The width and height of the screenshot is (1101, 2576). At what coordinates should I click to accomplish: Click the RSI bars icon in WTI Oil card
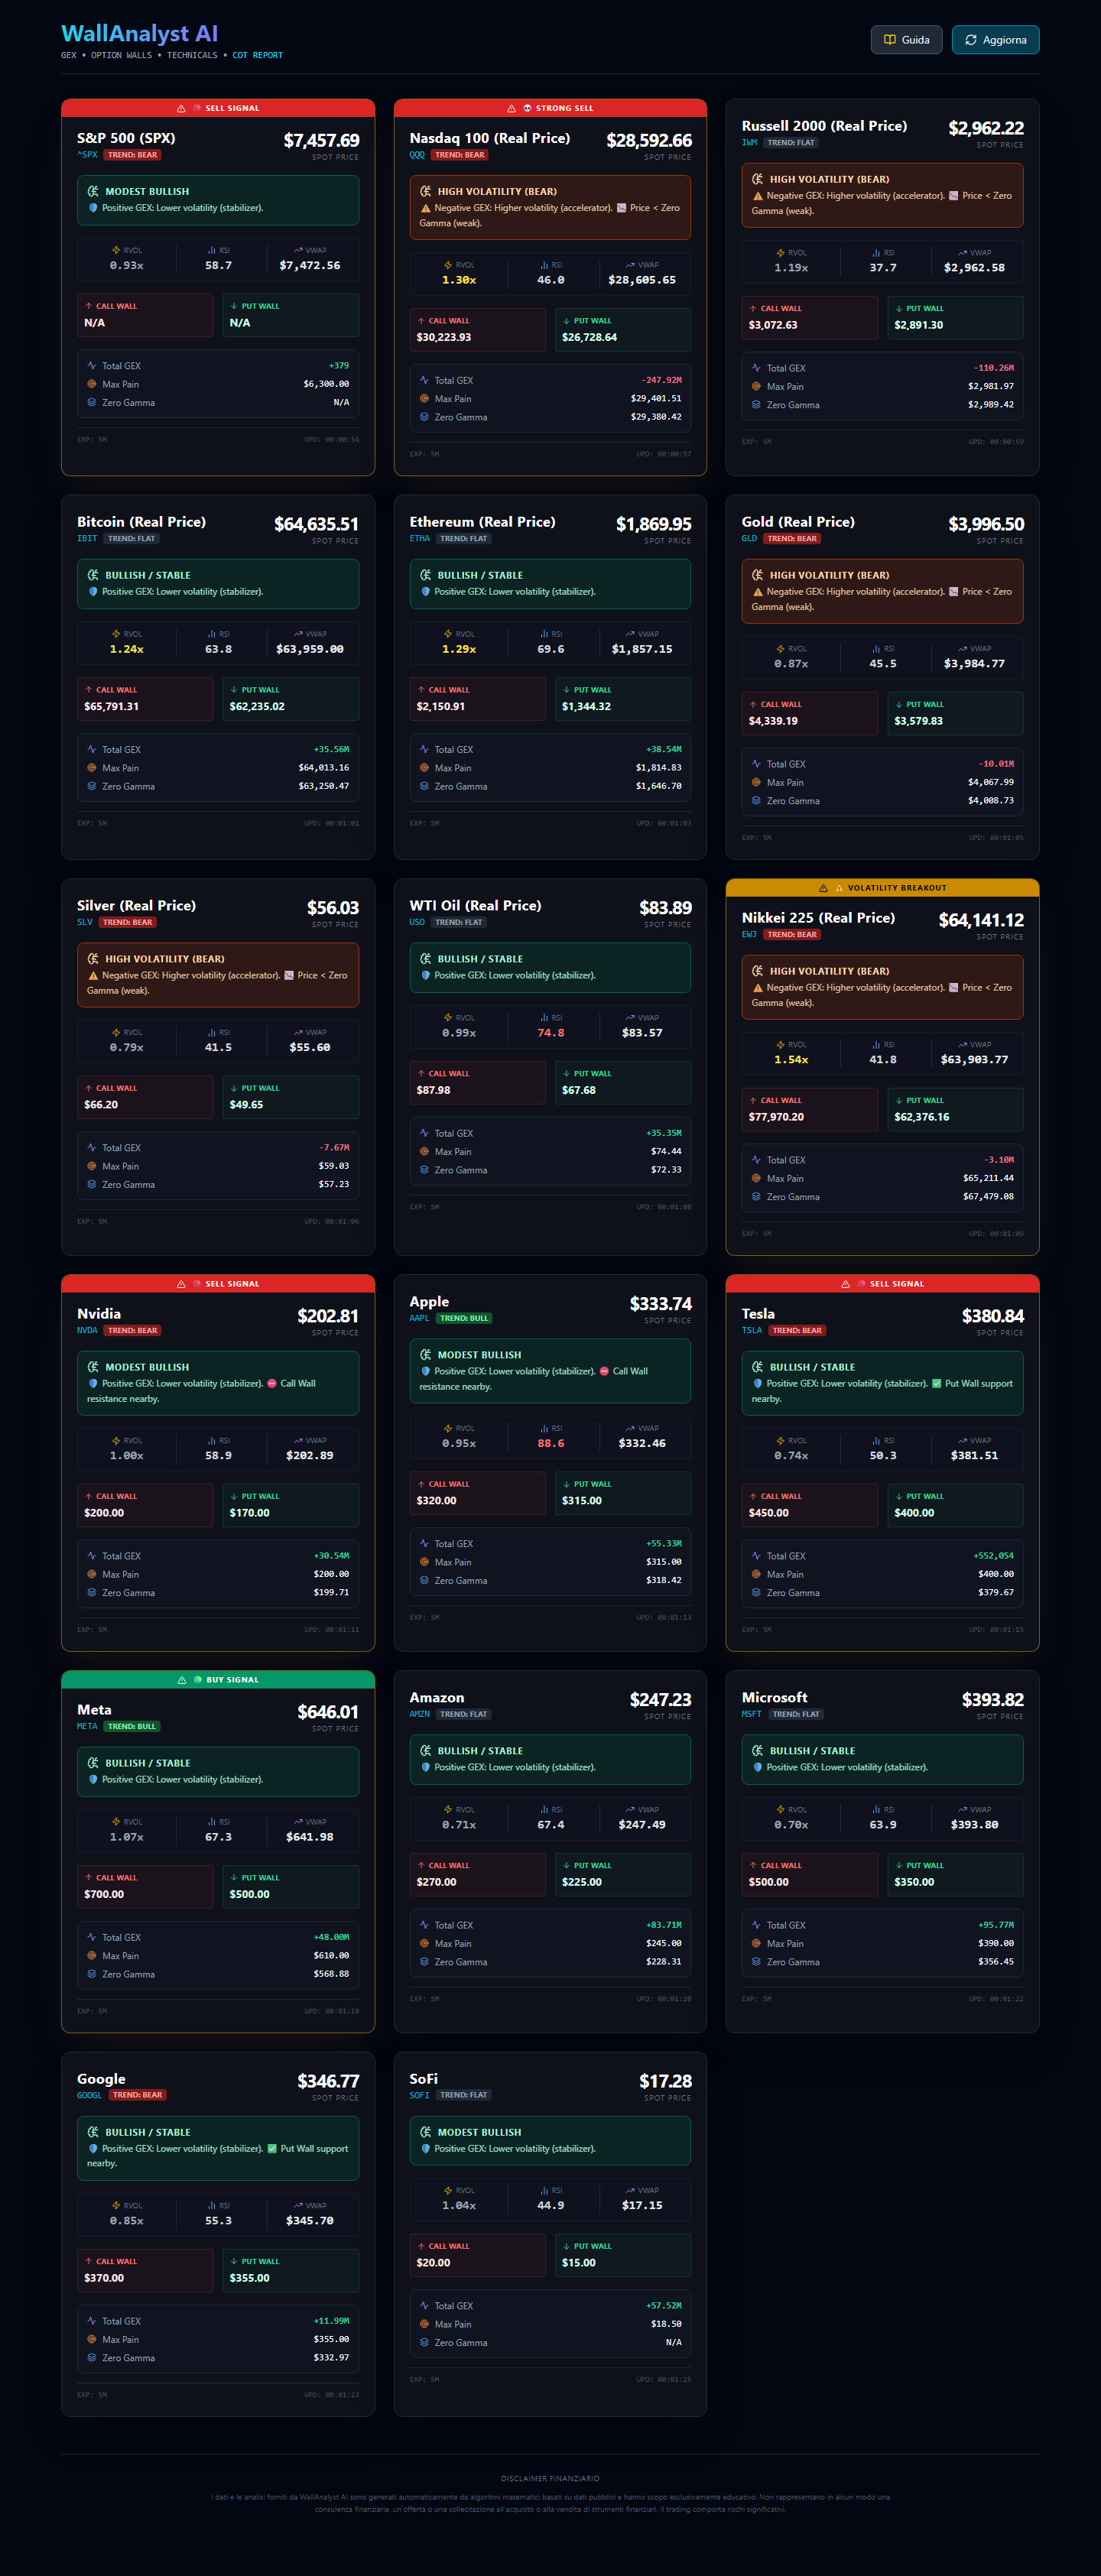[544, 1018]
